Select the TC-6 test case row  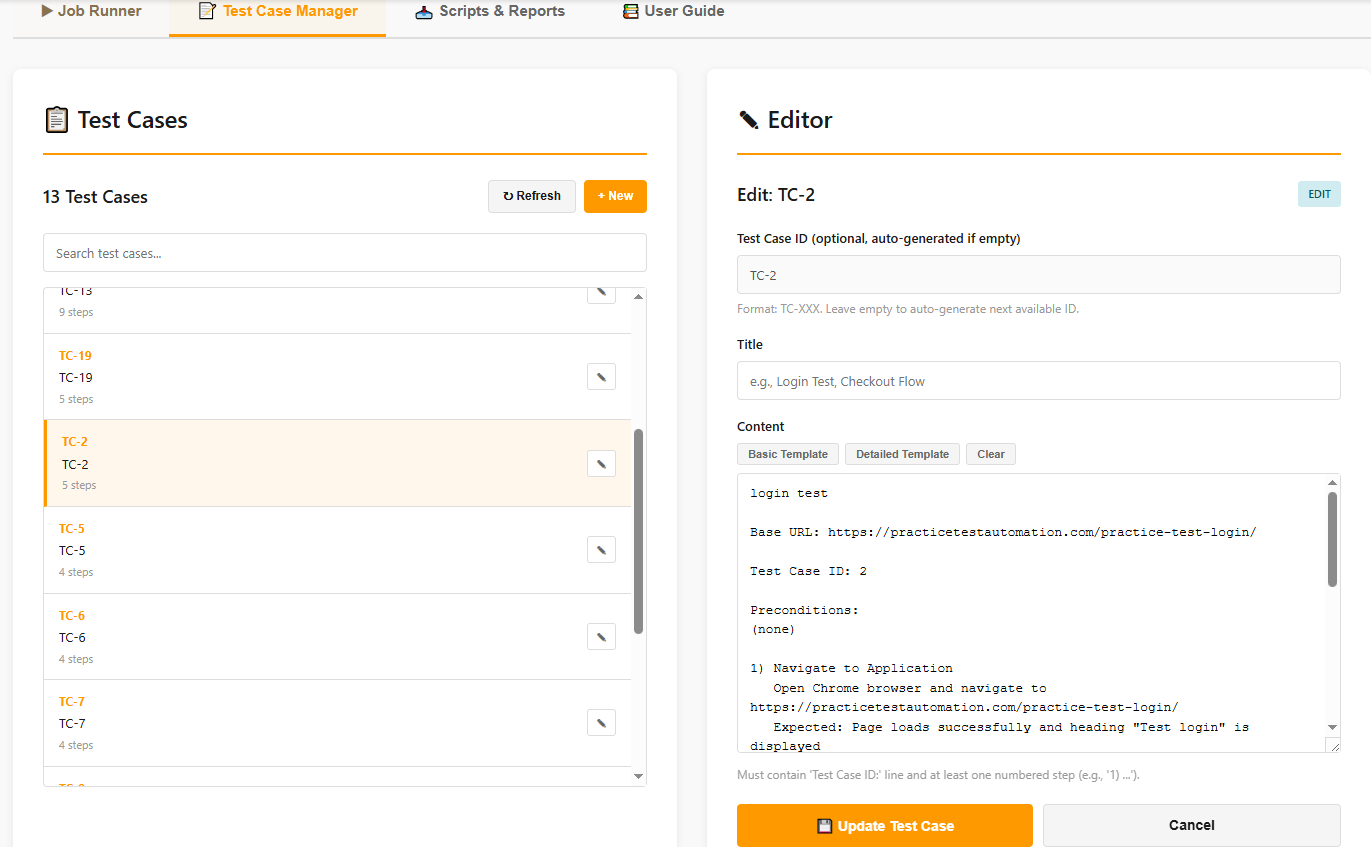[337, 637]
